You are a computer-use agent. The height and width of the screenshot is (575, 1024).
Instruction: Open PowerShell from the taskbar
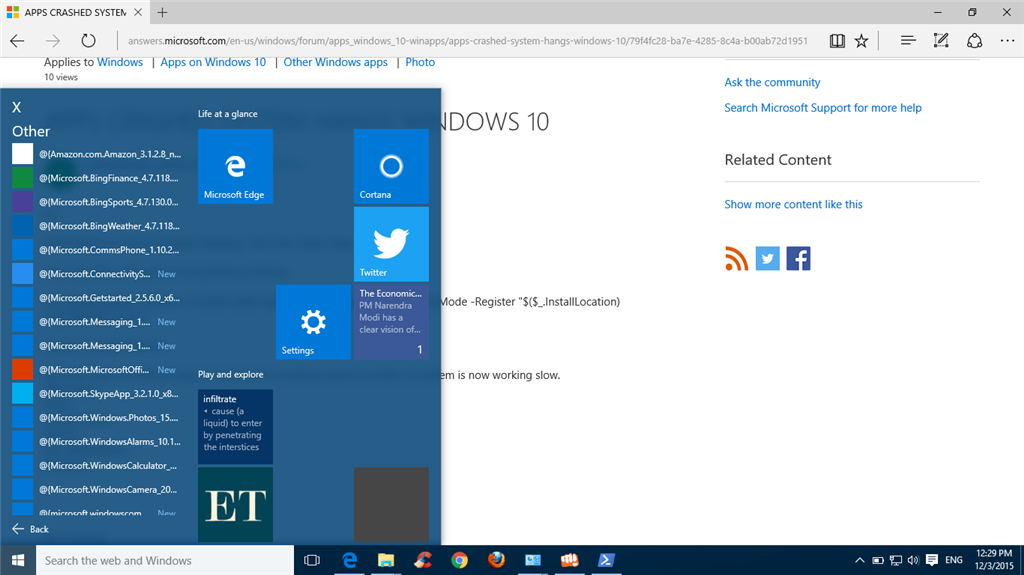click(x=606, y=561)
